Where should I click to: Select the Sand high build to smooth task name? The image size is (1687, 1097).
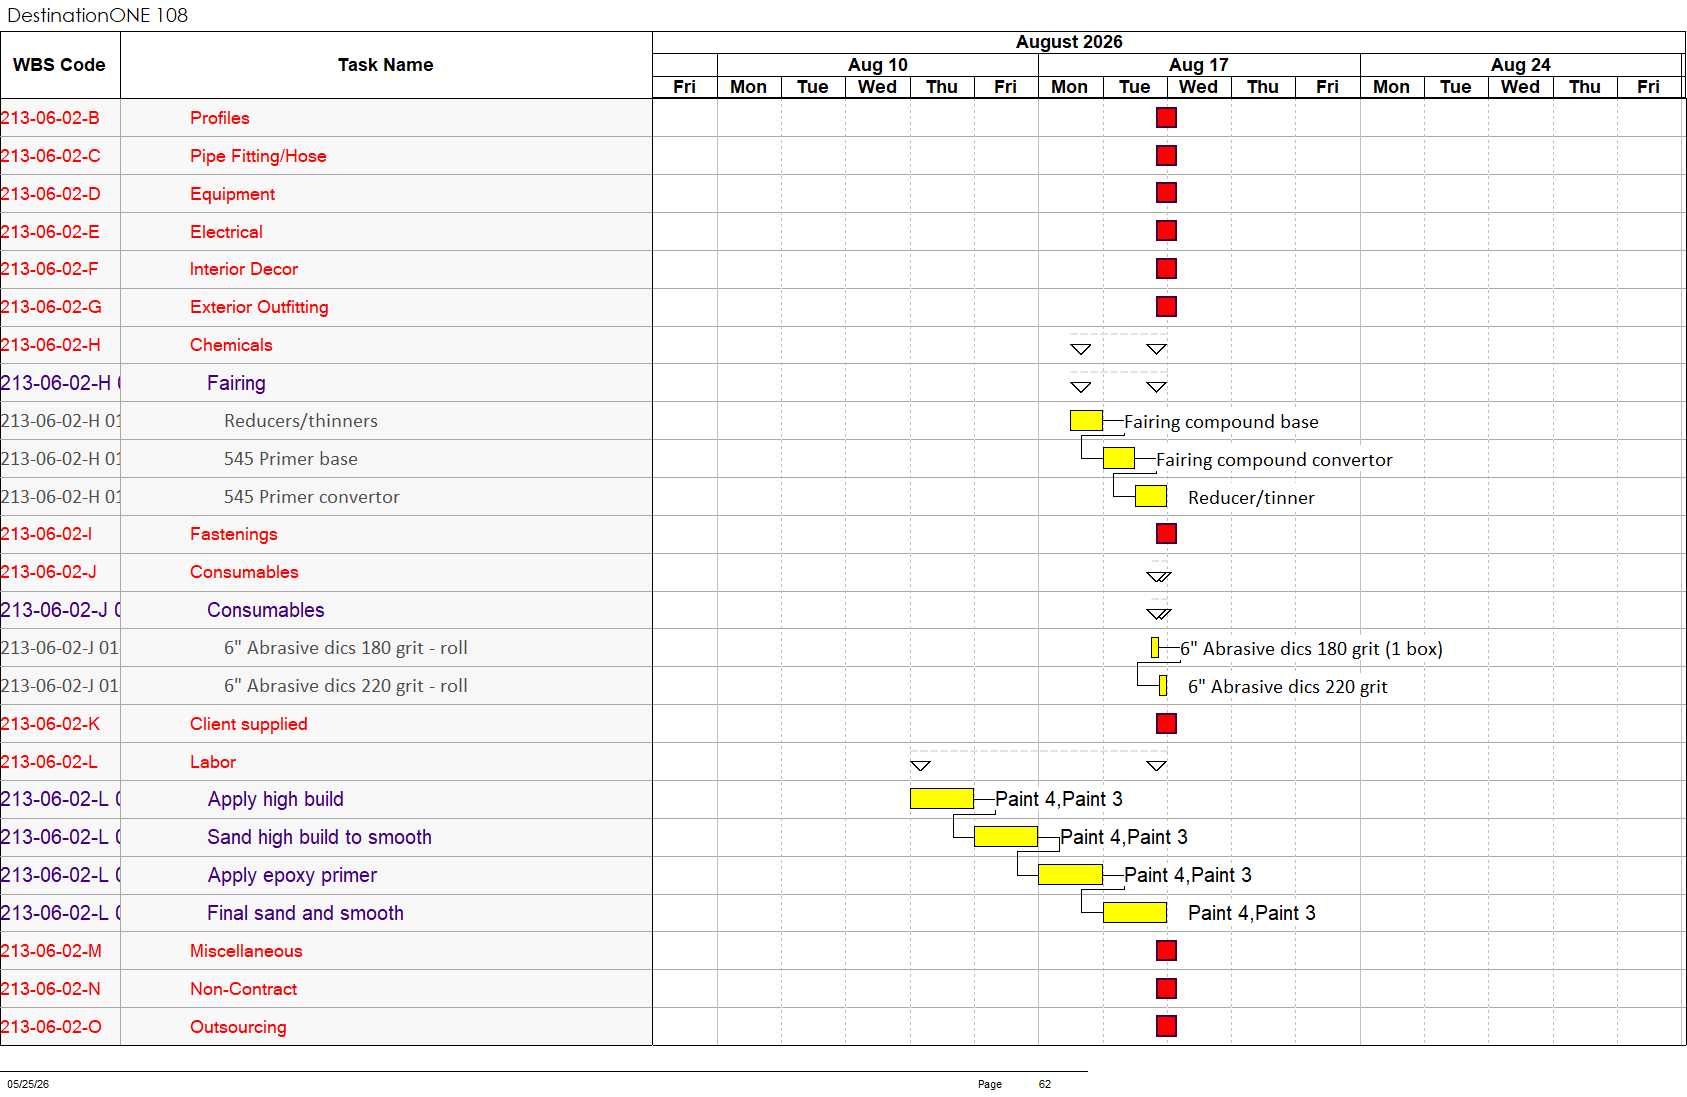[320, 837]
